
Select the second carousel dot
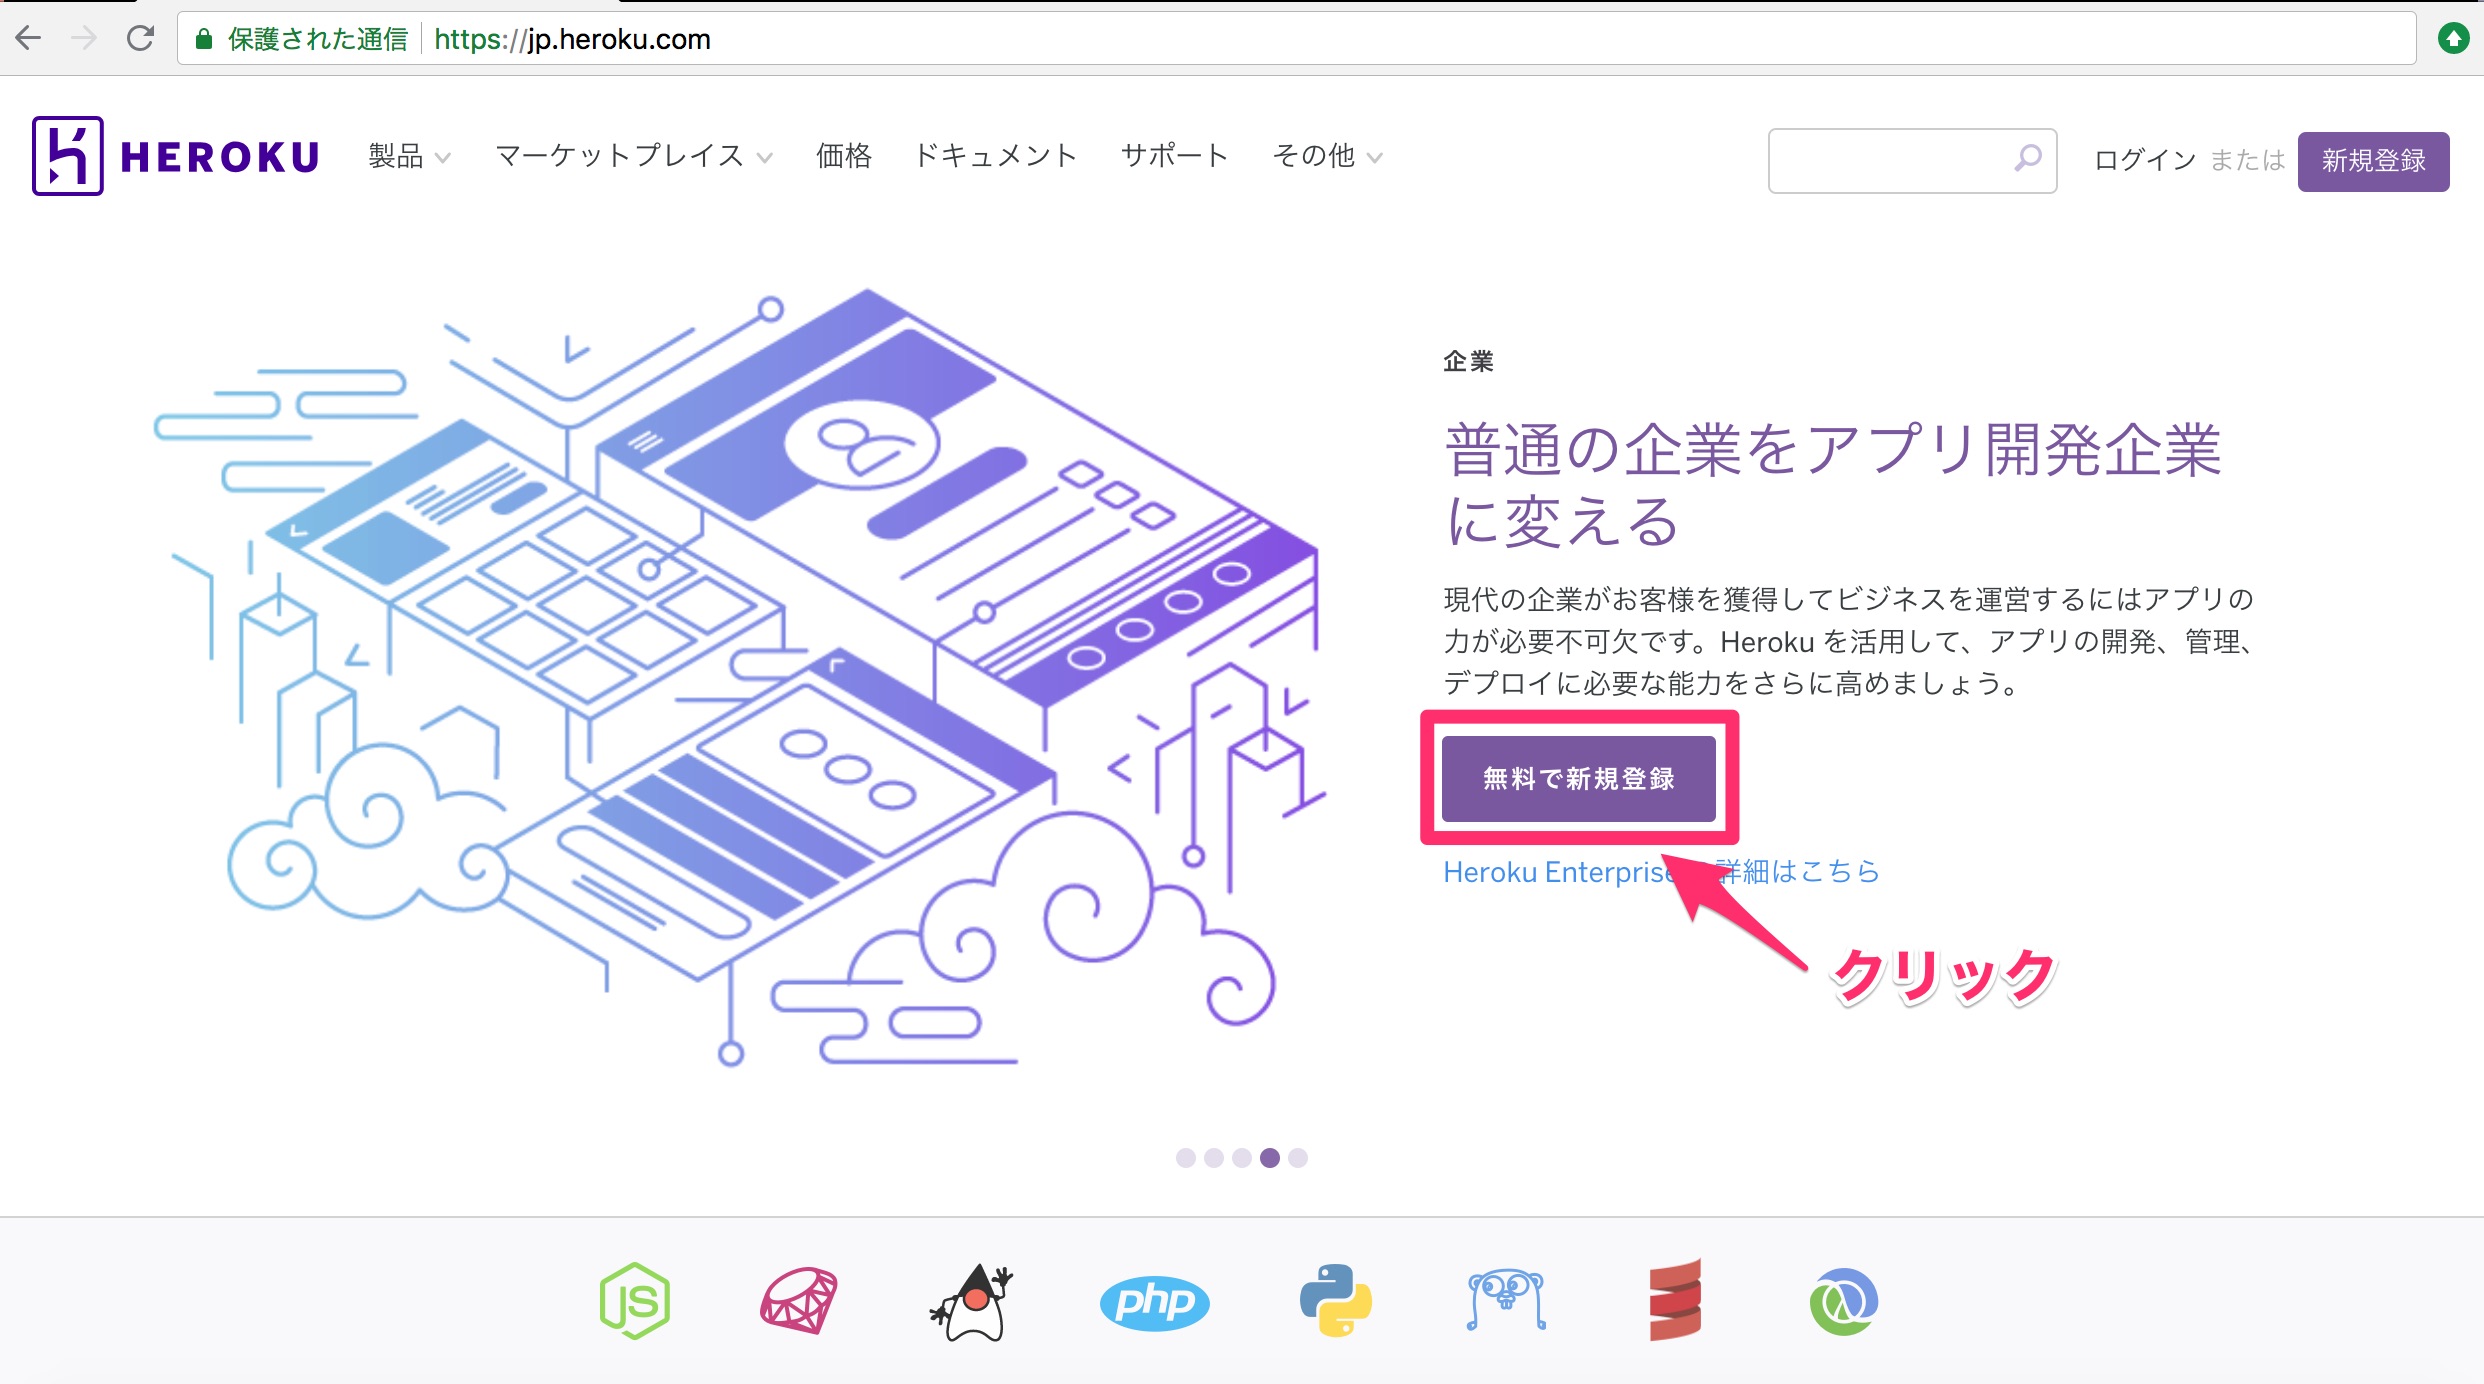click(x=1214, y=1157)
